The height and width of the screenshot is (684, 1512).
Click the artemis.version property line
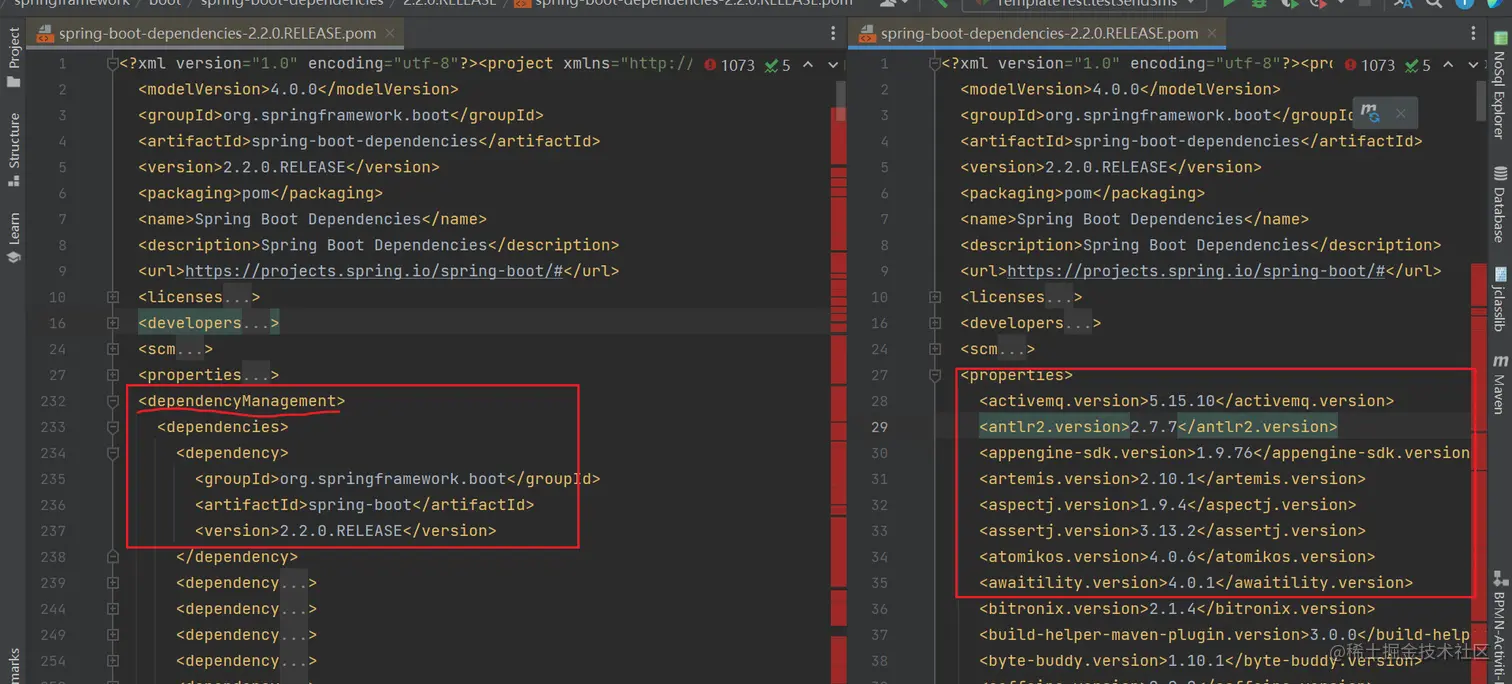click(x=1172, y=479)
